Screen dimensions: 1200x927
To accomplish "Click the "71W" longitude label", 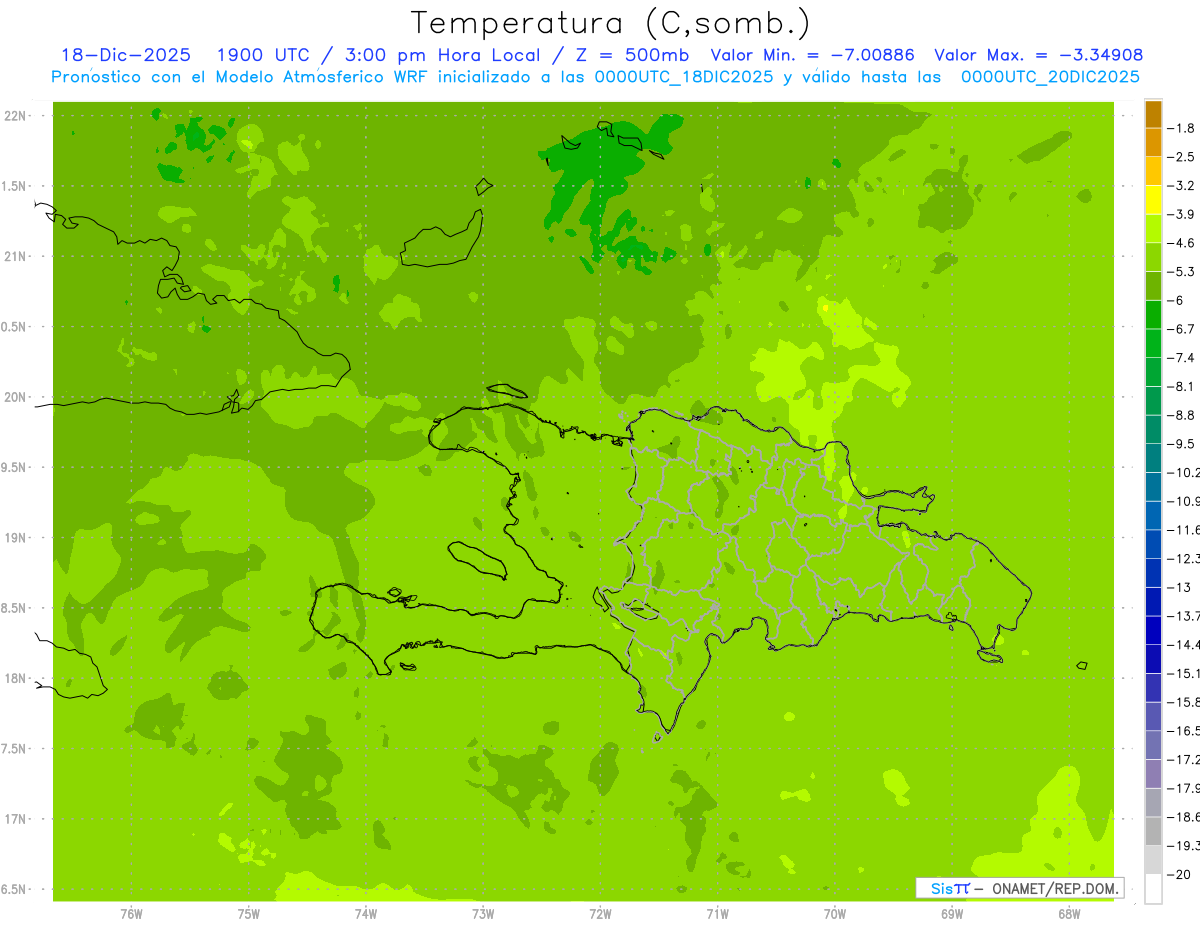I will [717, 913].
